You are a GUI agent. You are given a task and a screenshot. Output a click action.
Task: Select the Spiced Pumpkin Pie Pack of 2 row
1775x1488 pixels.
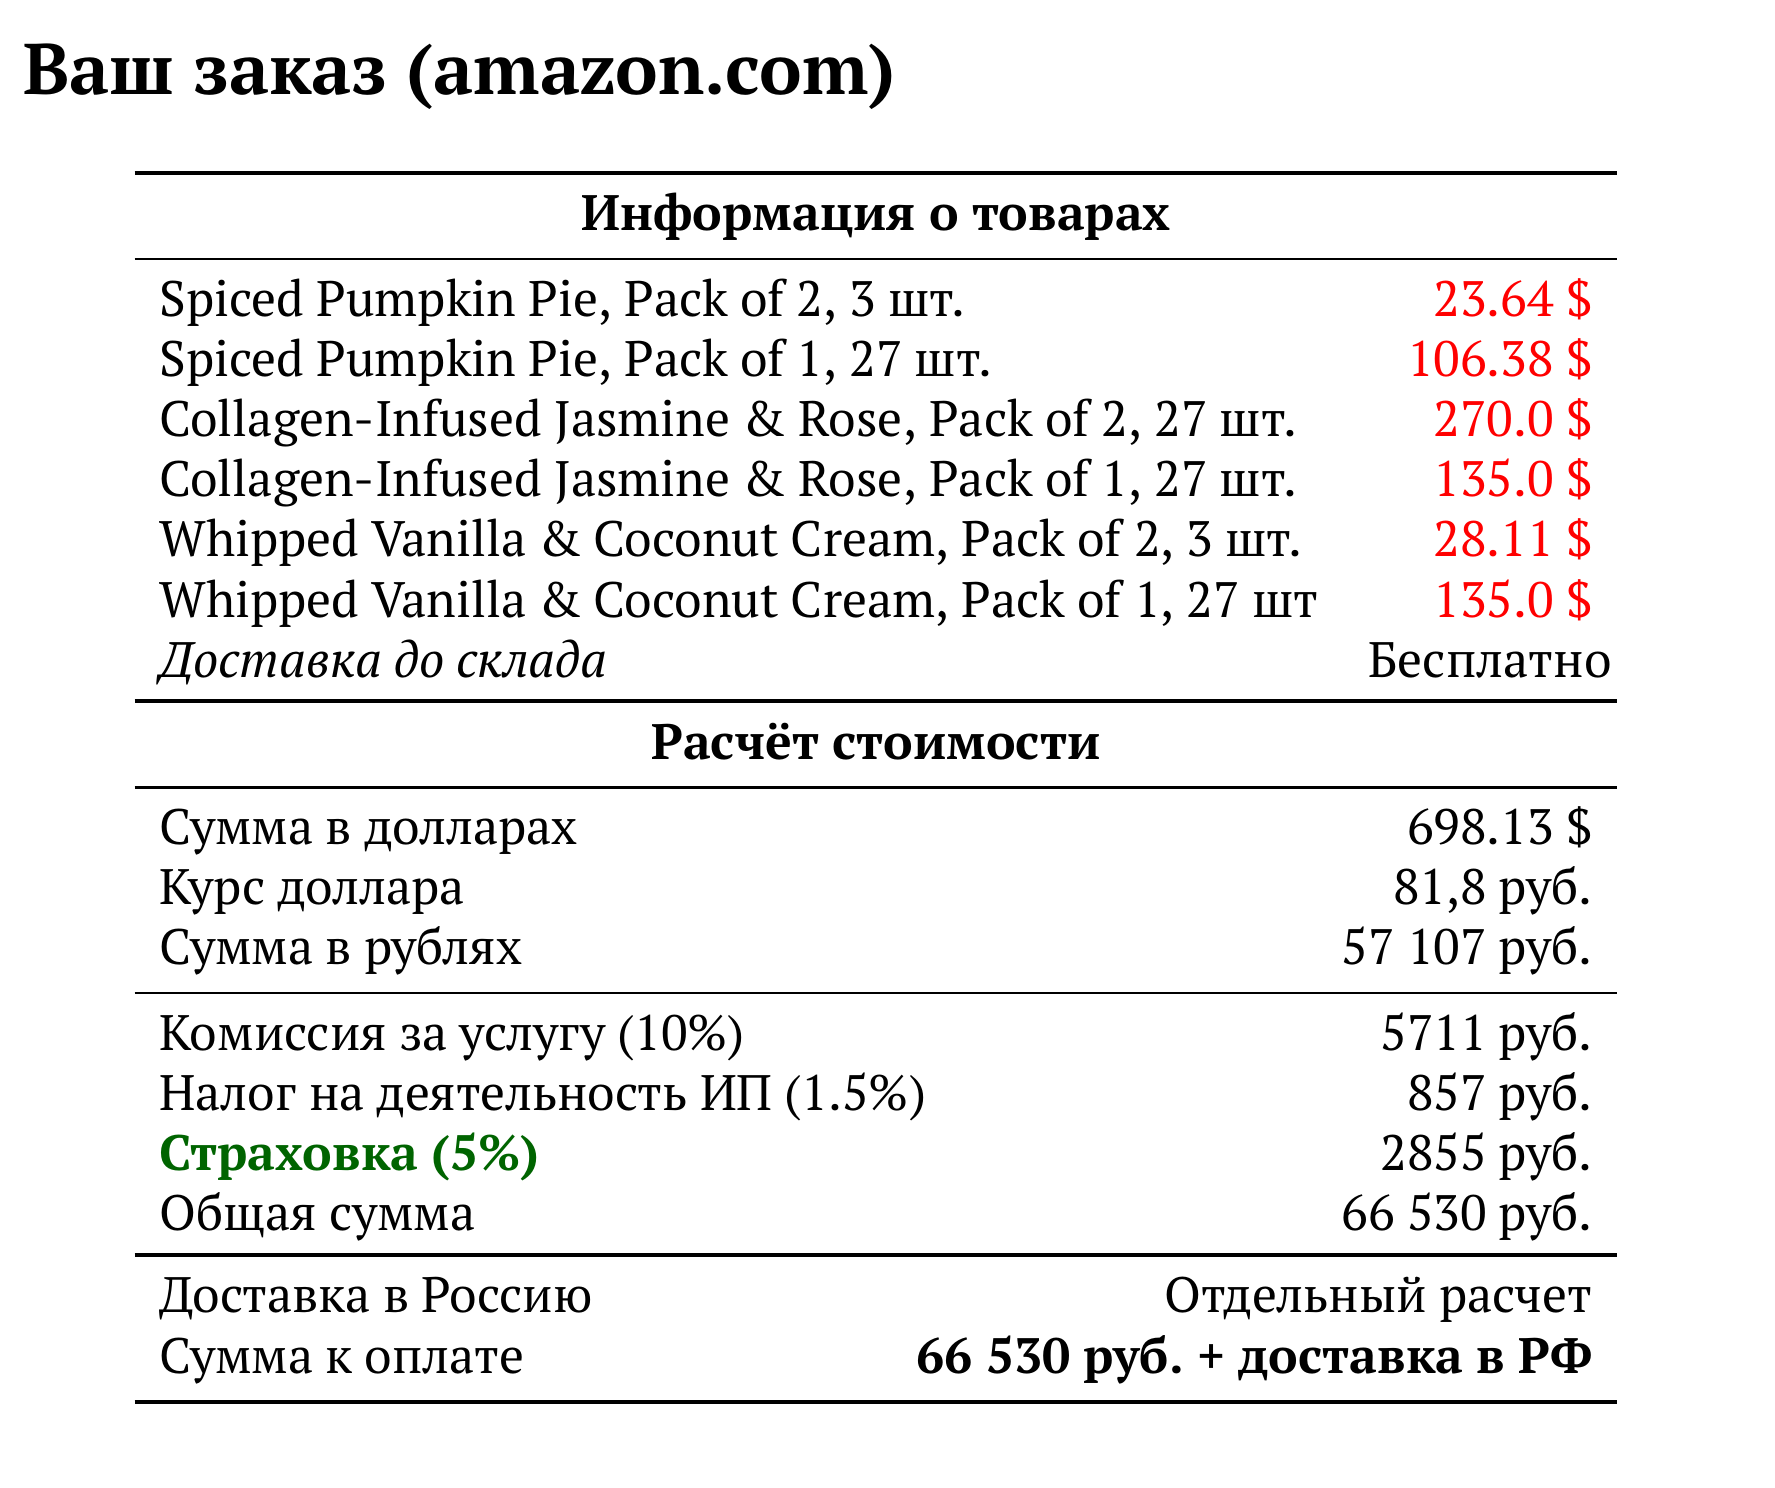pyautogui.click(x=561, y=300)
